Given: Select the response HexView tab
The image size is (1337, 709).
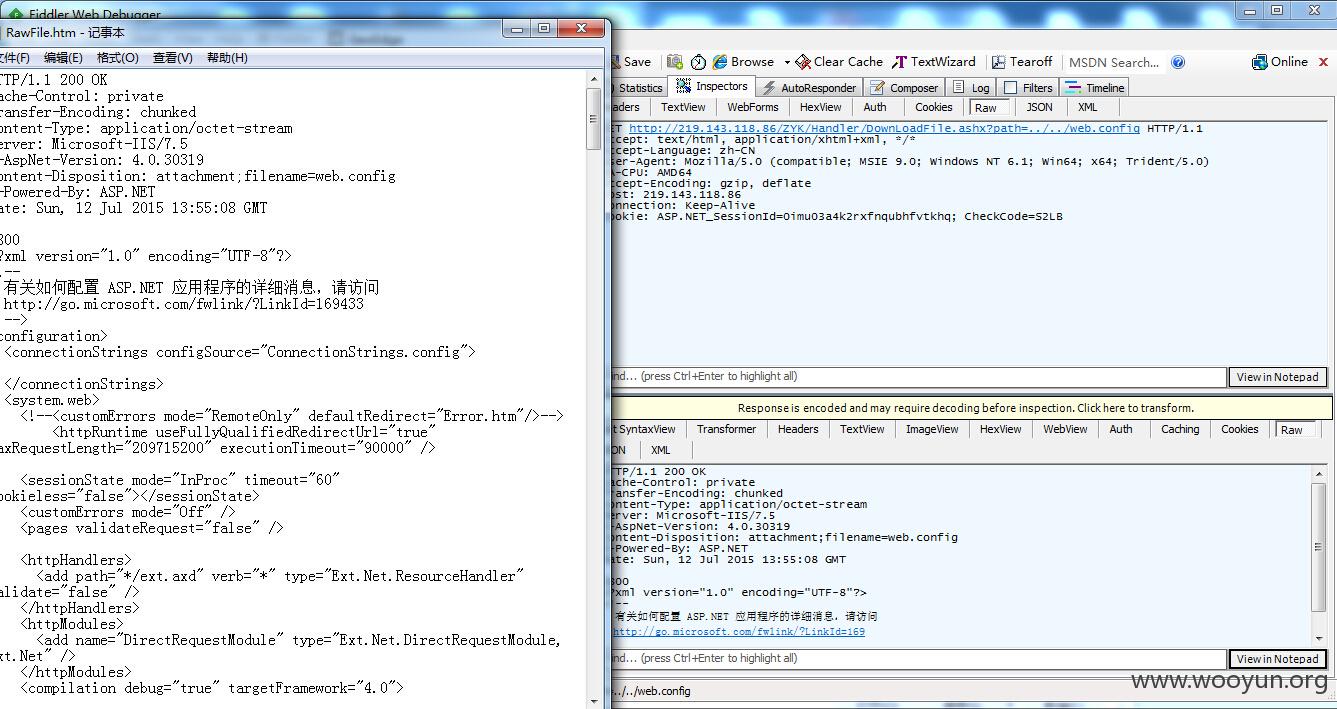Looking at the screenshot, I should [x=1000, y=429].
